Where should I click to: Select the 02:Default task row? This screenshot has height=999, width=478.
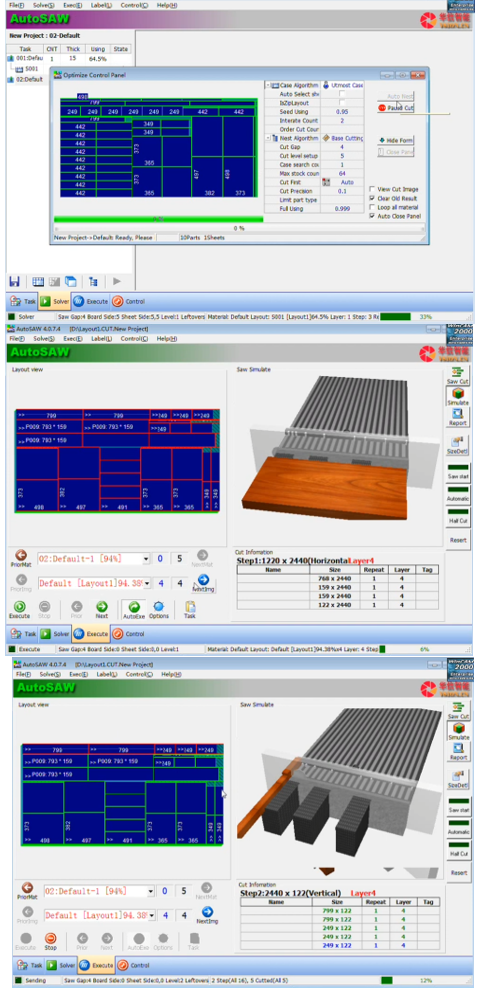coord(25,80)
